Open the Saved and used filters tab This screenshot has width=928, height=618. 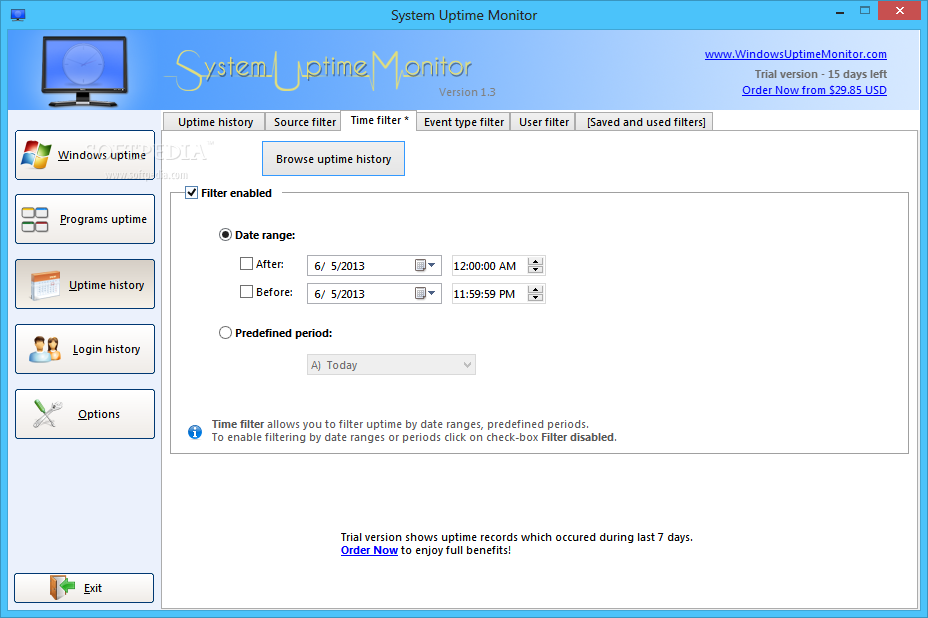[x=645, y=122]
